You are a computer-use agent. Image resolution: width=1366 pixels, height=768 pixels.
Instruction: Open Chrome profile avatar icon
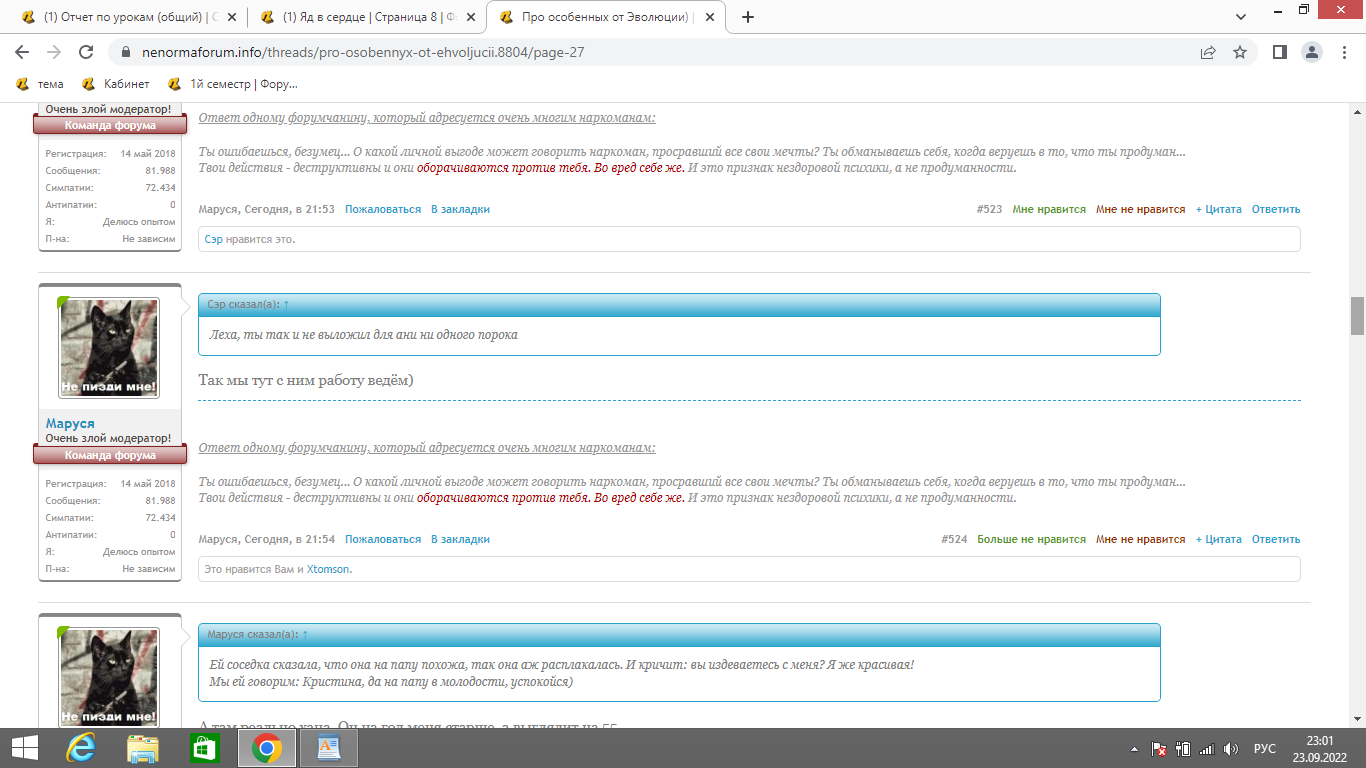(x=1312, y=52)
